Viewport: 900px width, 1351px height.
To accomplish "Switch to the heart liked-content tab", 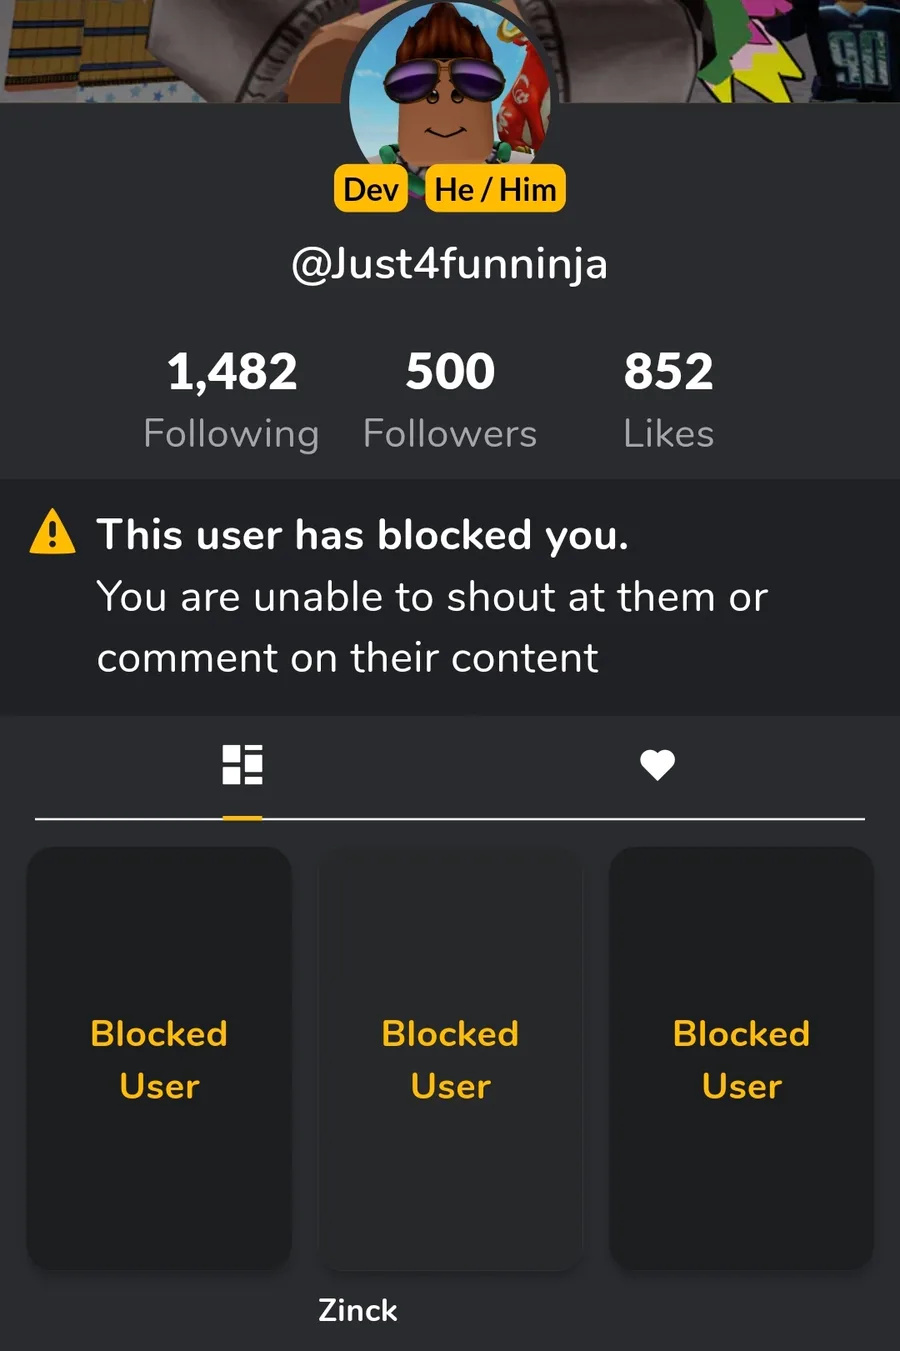I will coord(657,765).
